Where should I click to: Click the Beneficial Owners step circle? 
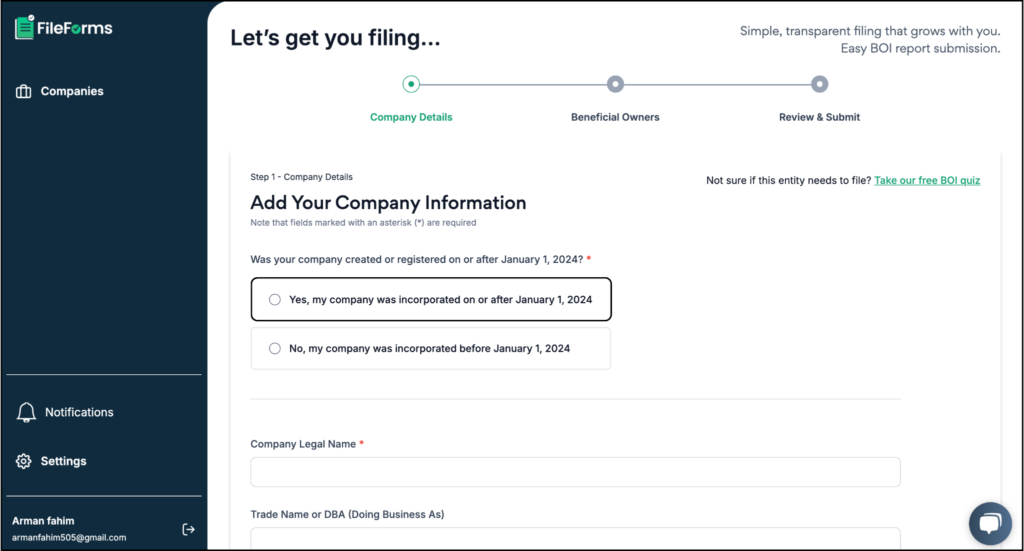tap(615, 84)
